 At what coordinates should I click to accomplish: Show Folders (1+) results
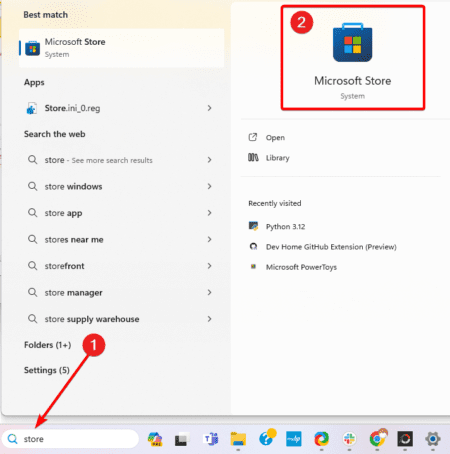[48, 345]
